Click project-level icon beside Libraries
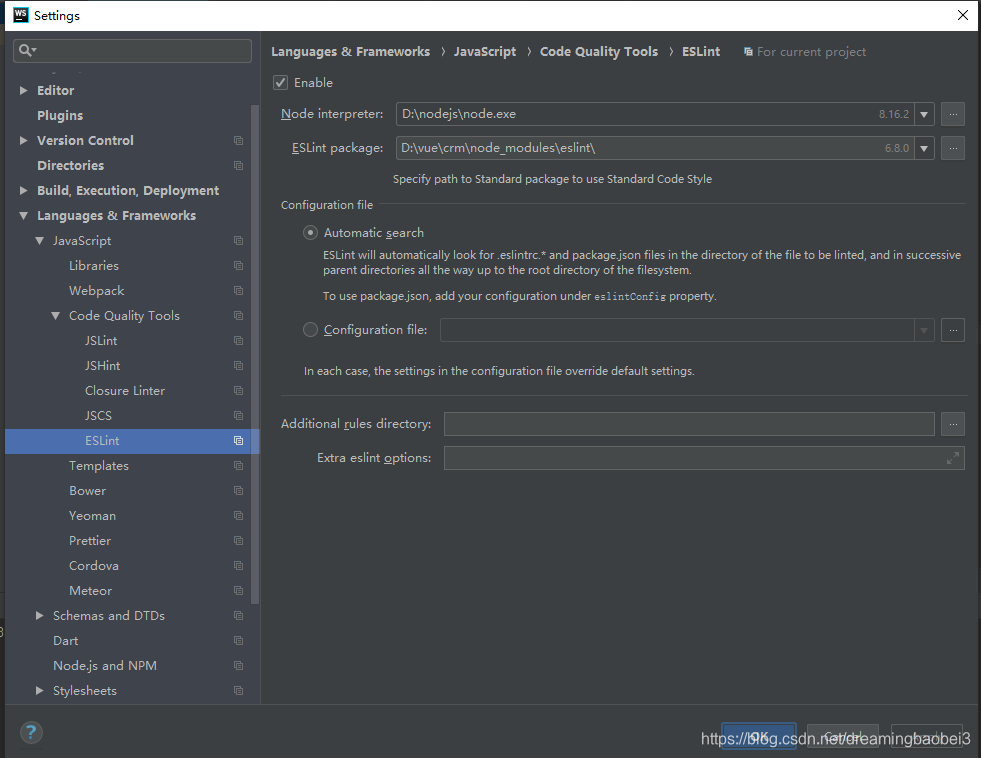981x758 pixels. tap(238, 265)
